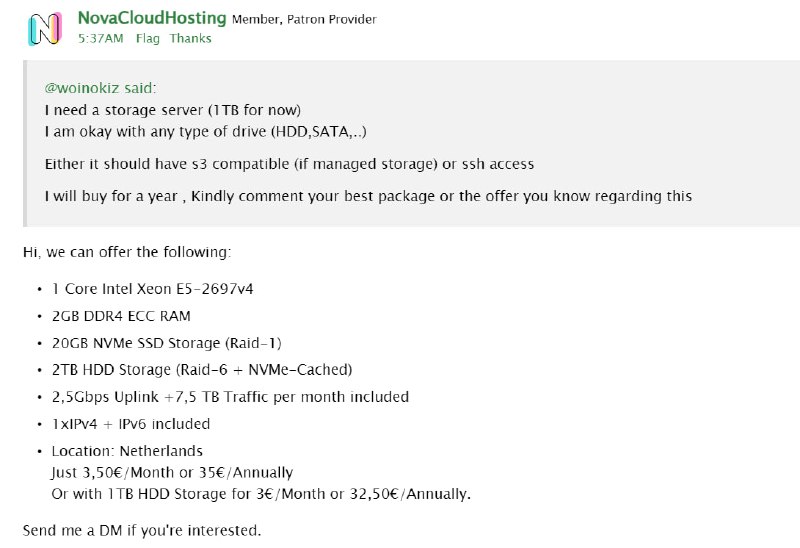Screen dimensions: 800x548
Task: Click the Member, Patron Provider role label
Action: (x=304, y=19)
